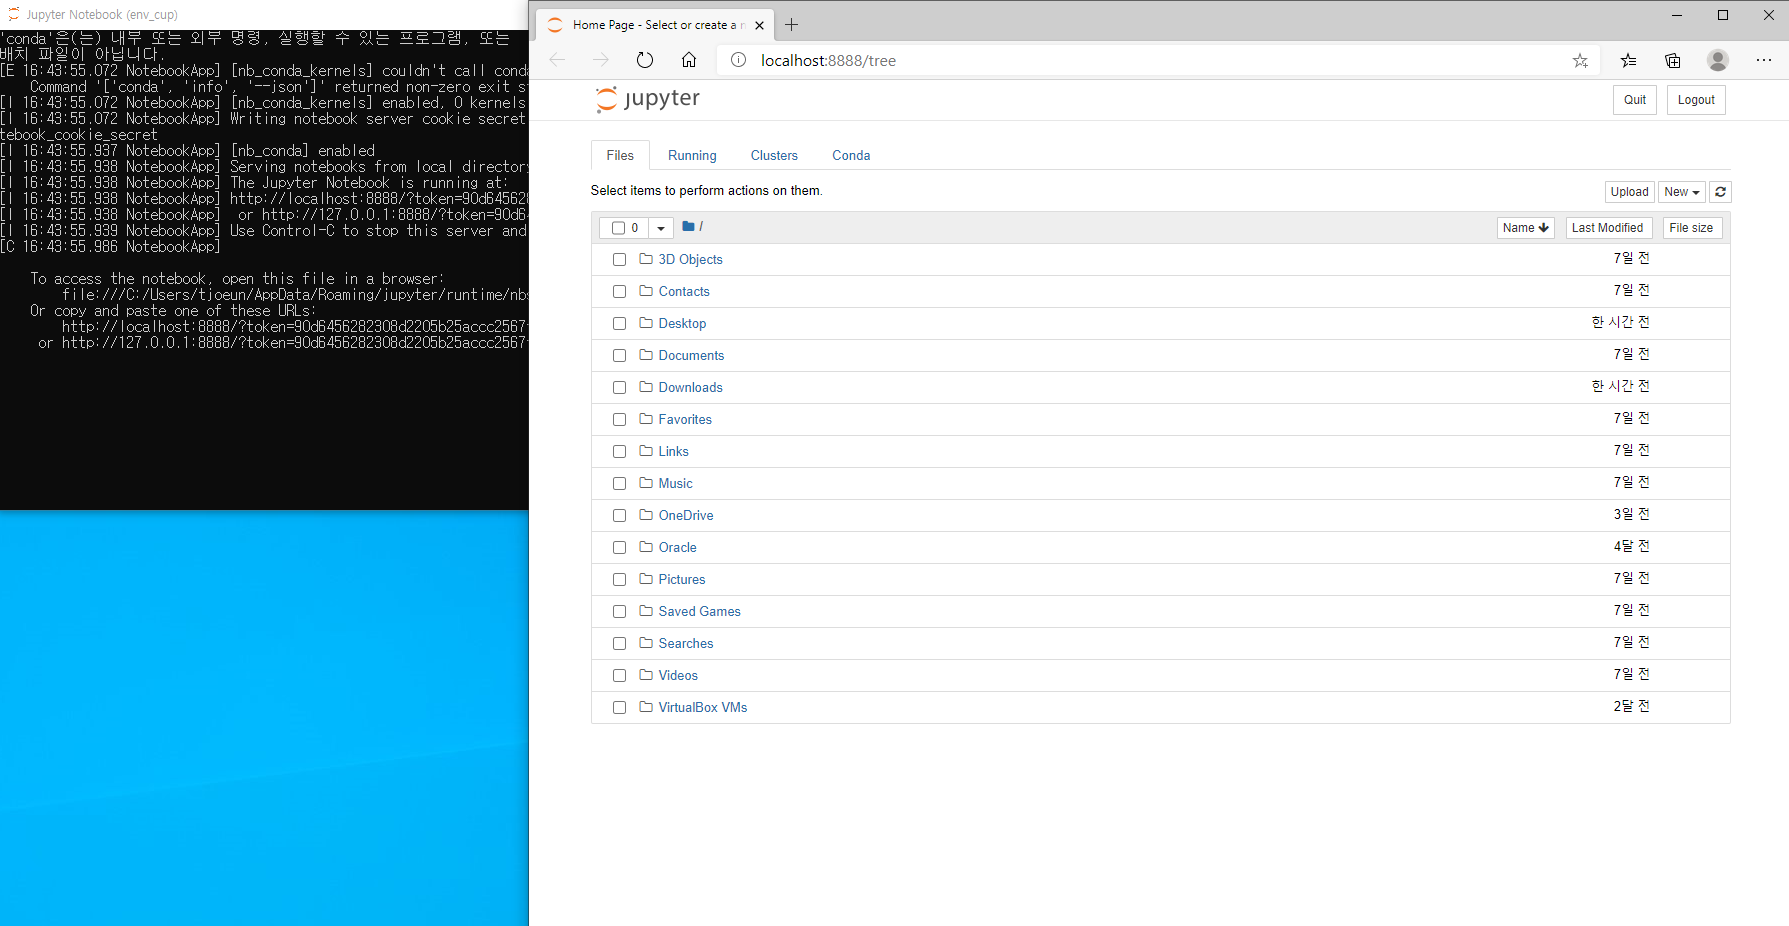Click the OneDrive folder icon
Image resolution: width=1789 pixels, height=926 pixels.
coord(646,515)
